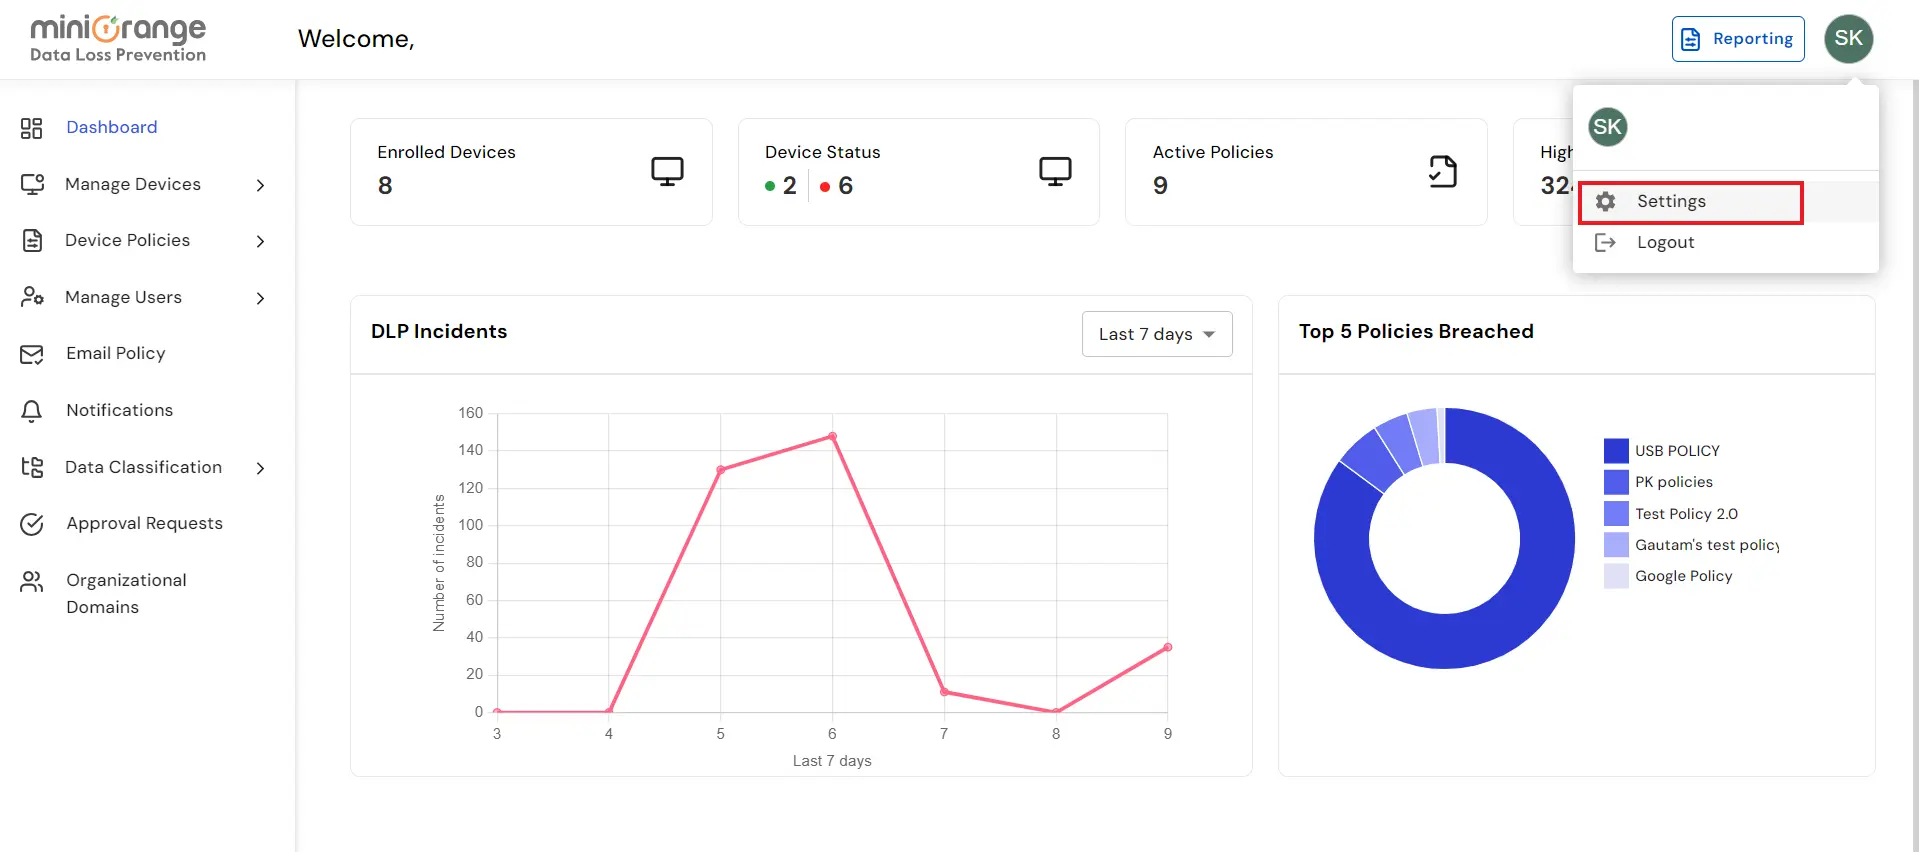Click the Reporting button
The width and height of the screenshot is (1919, 853).
(1738, 39)
